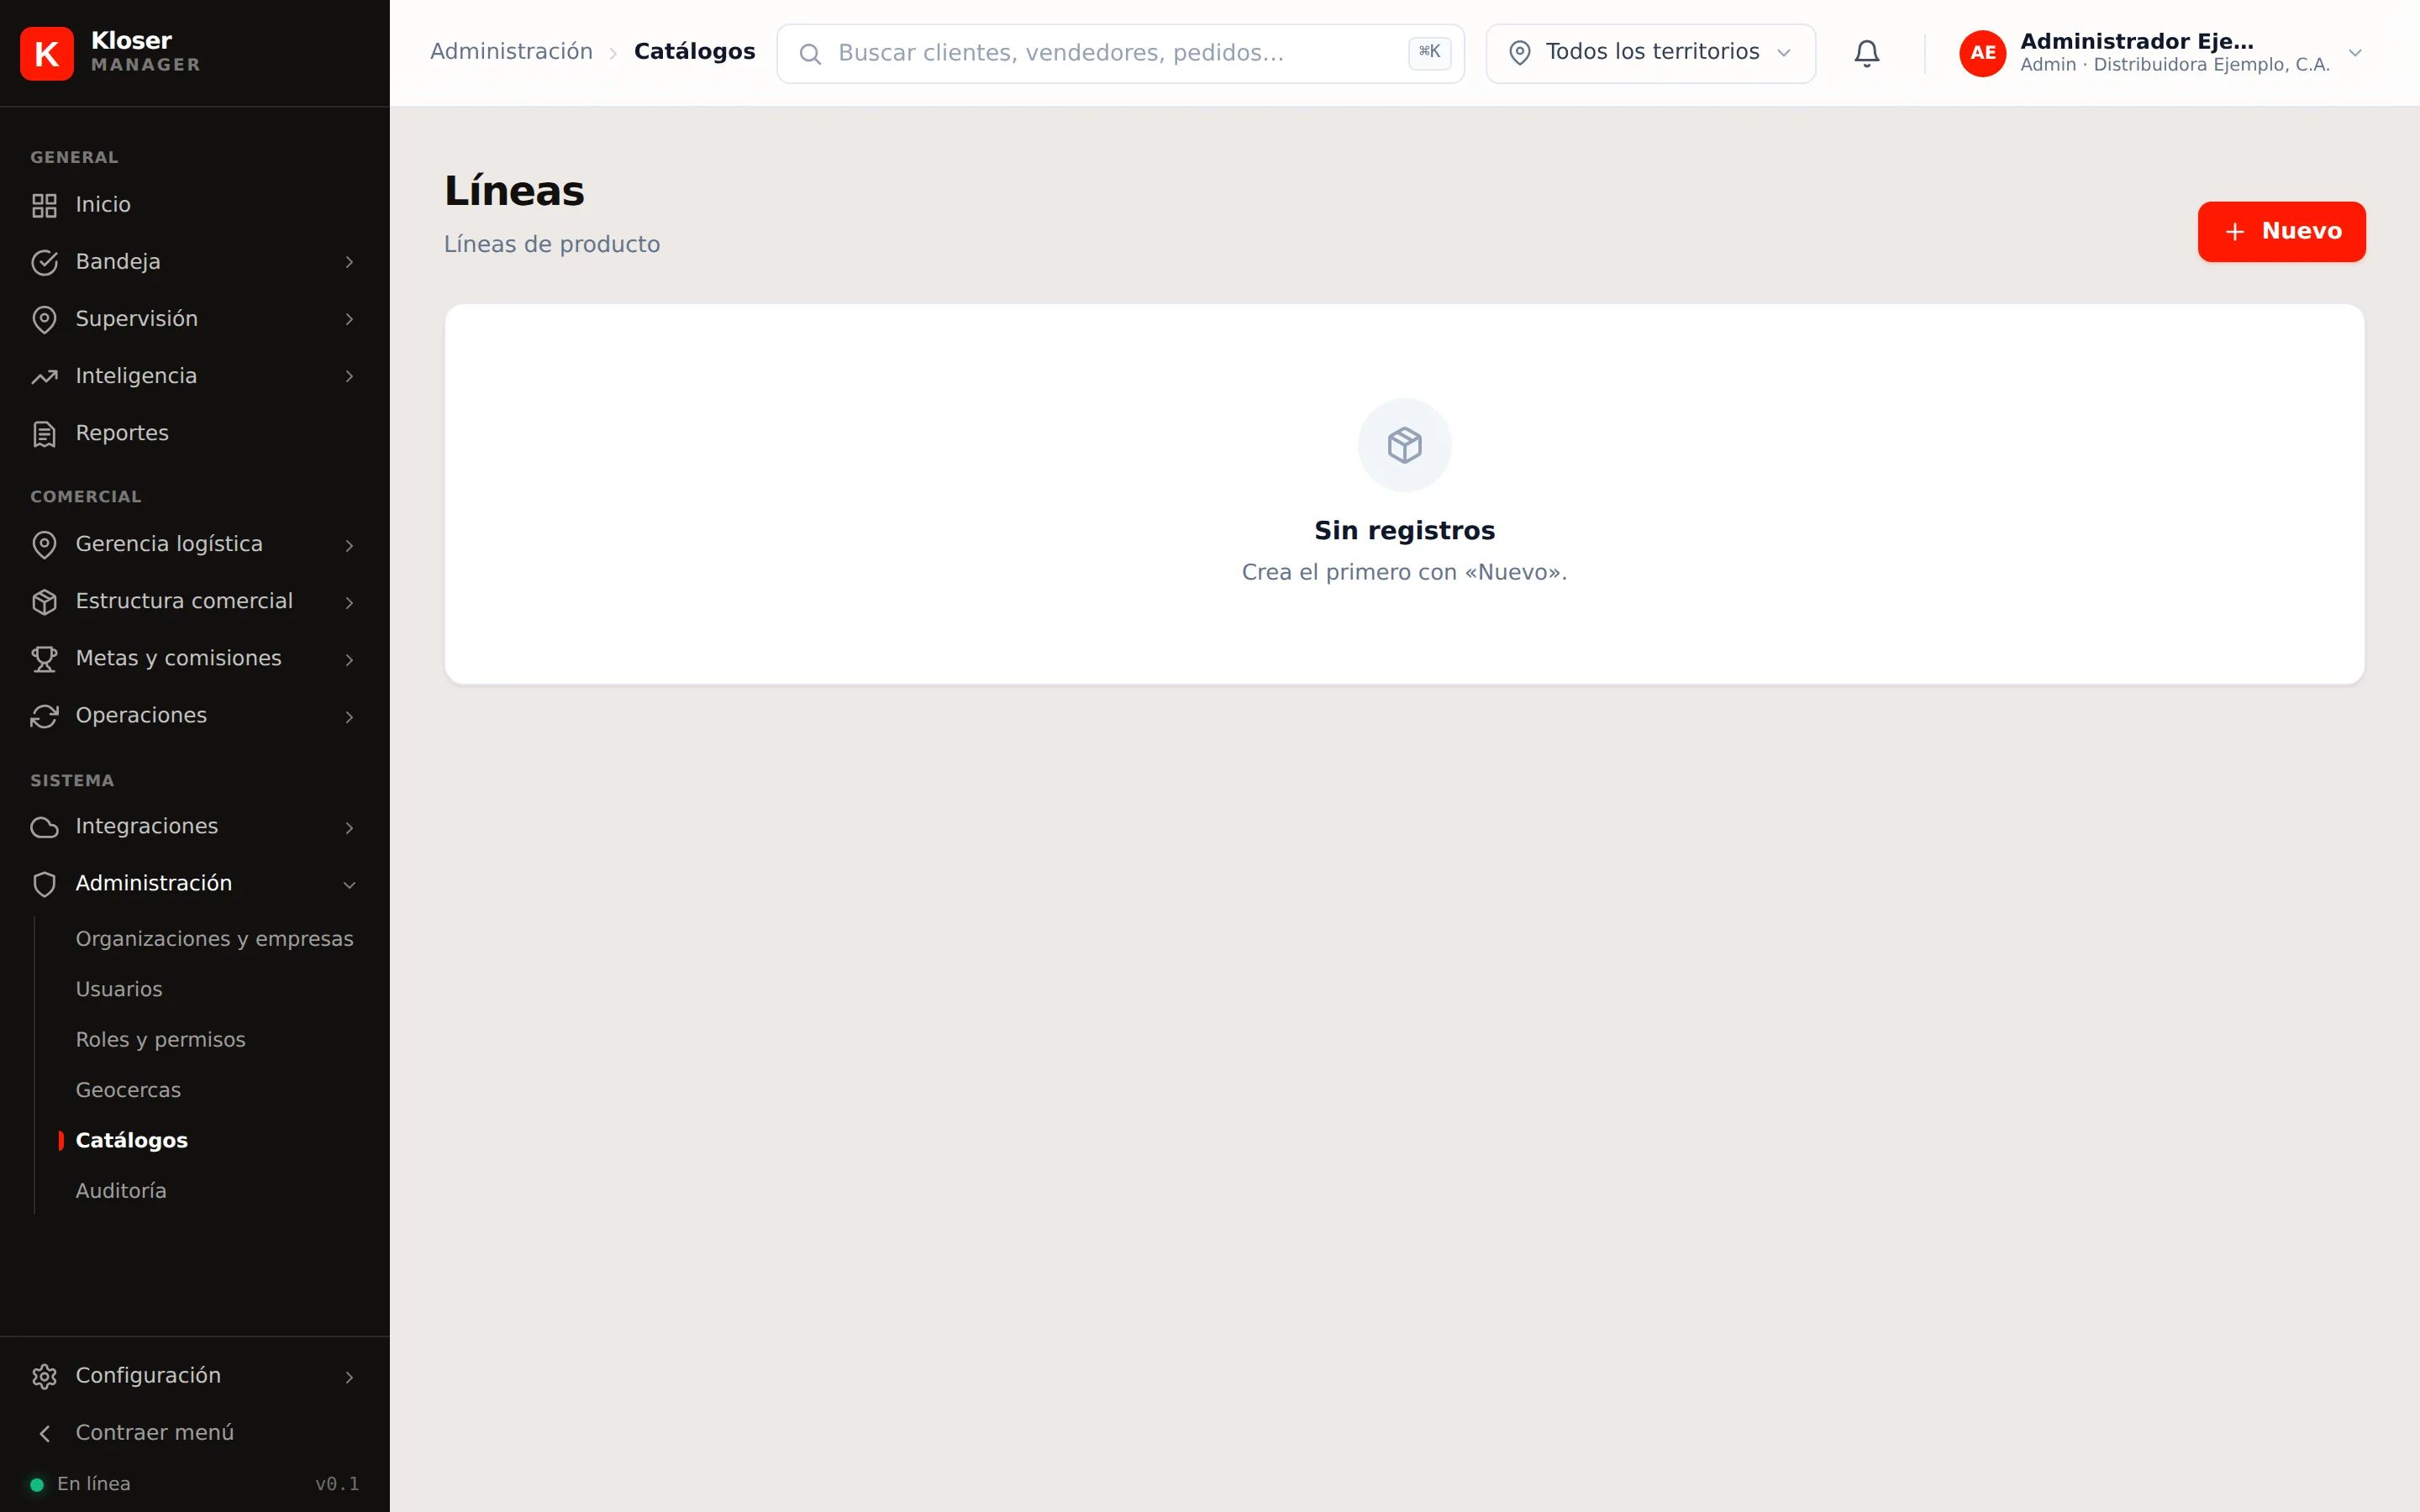2420x1512 pixels.
Task: Click the ⌘K shortcut badge
Action: pos(1429,52)
